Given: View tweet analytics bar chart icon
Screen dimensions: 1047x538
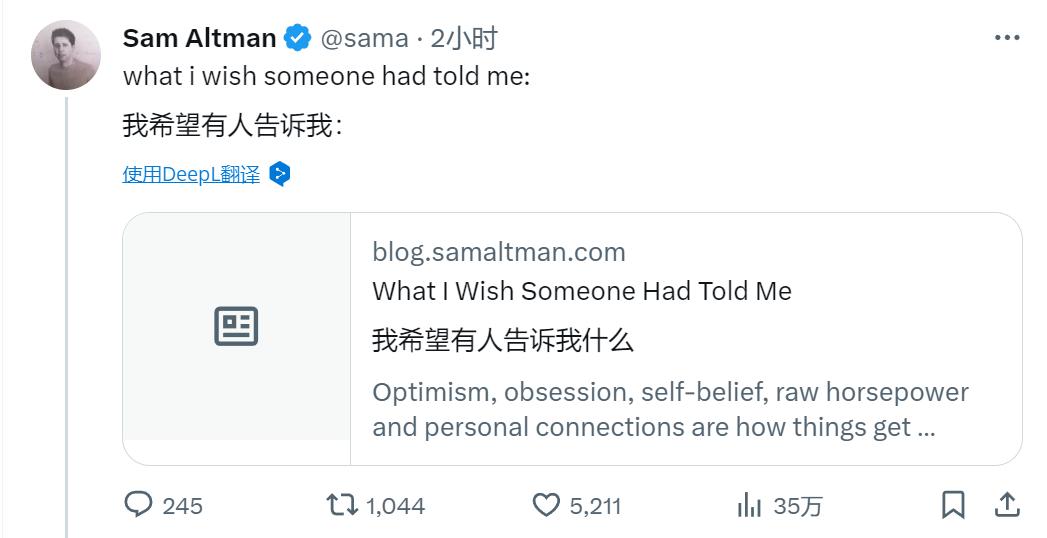Looking at the screenshot, I should coord(749,505).
